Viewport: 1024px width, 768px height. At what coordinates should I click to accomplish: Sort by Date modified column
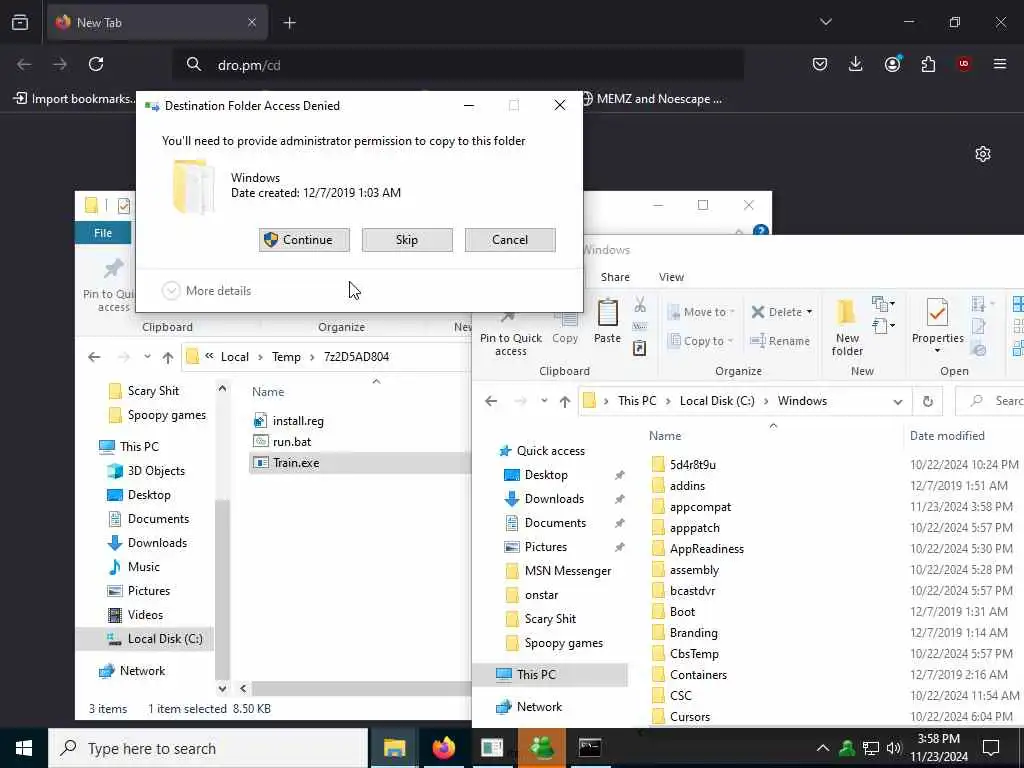947,436
